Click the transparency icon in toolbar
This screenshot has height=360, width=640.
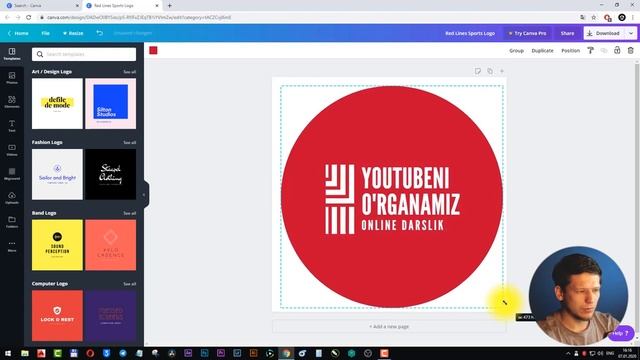click(604, 50)
